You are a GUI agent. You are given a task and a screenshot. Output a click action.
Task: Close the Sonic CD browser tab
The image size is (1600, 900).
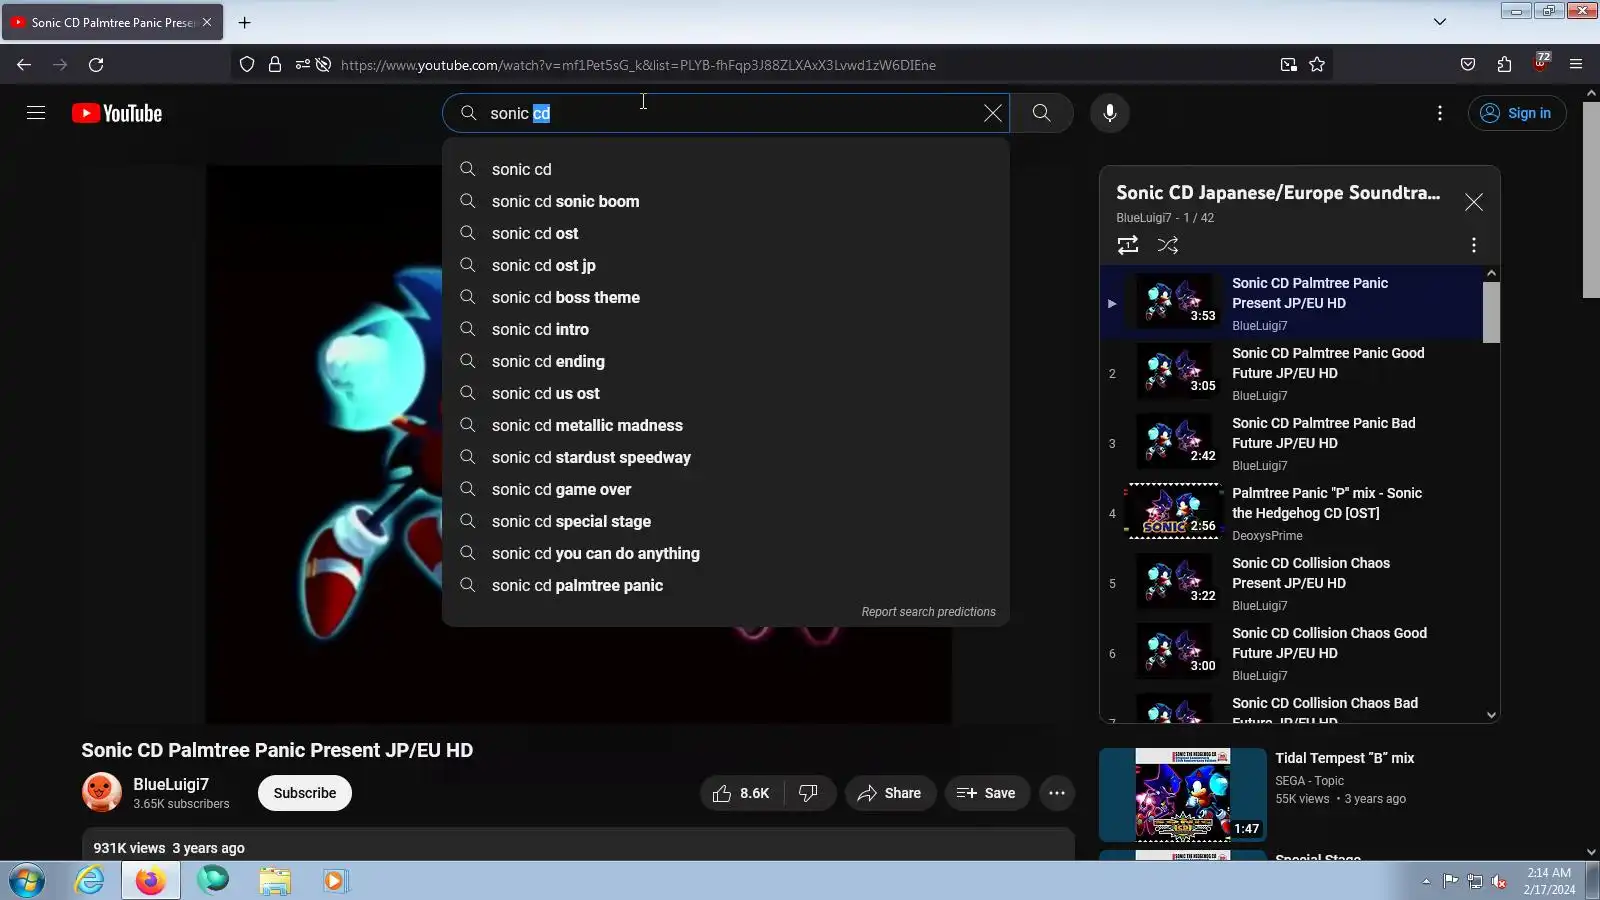tap(207, 22)
